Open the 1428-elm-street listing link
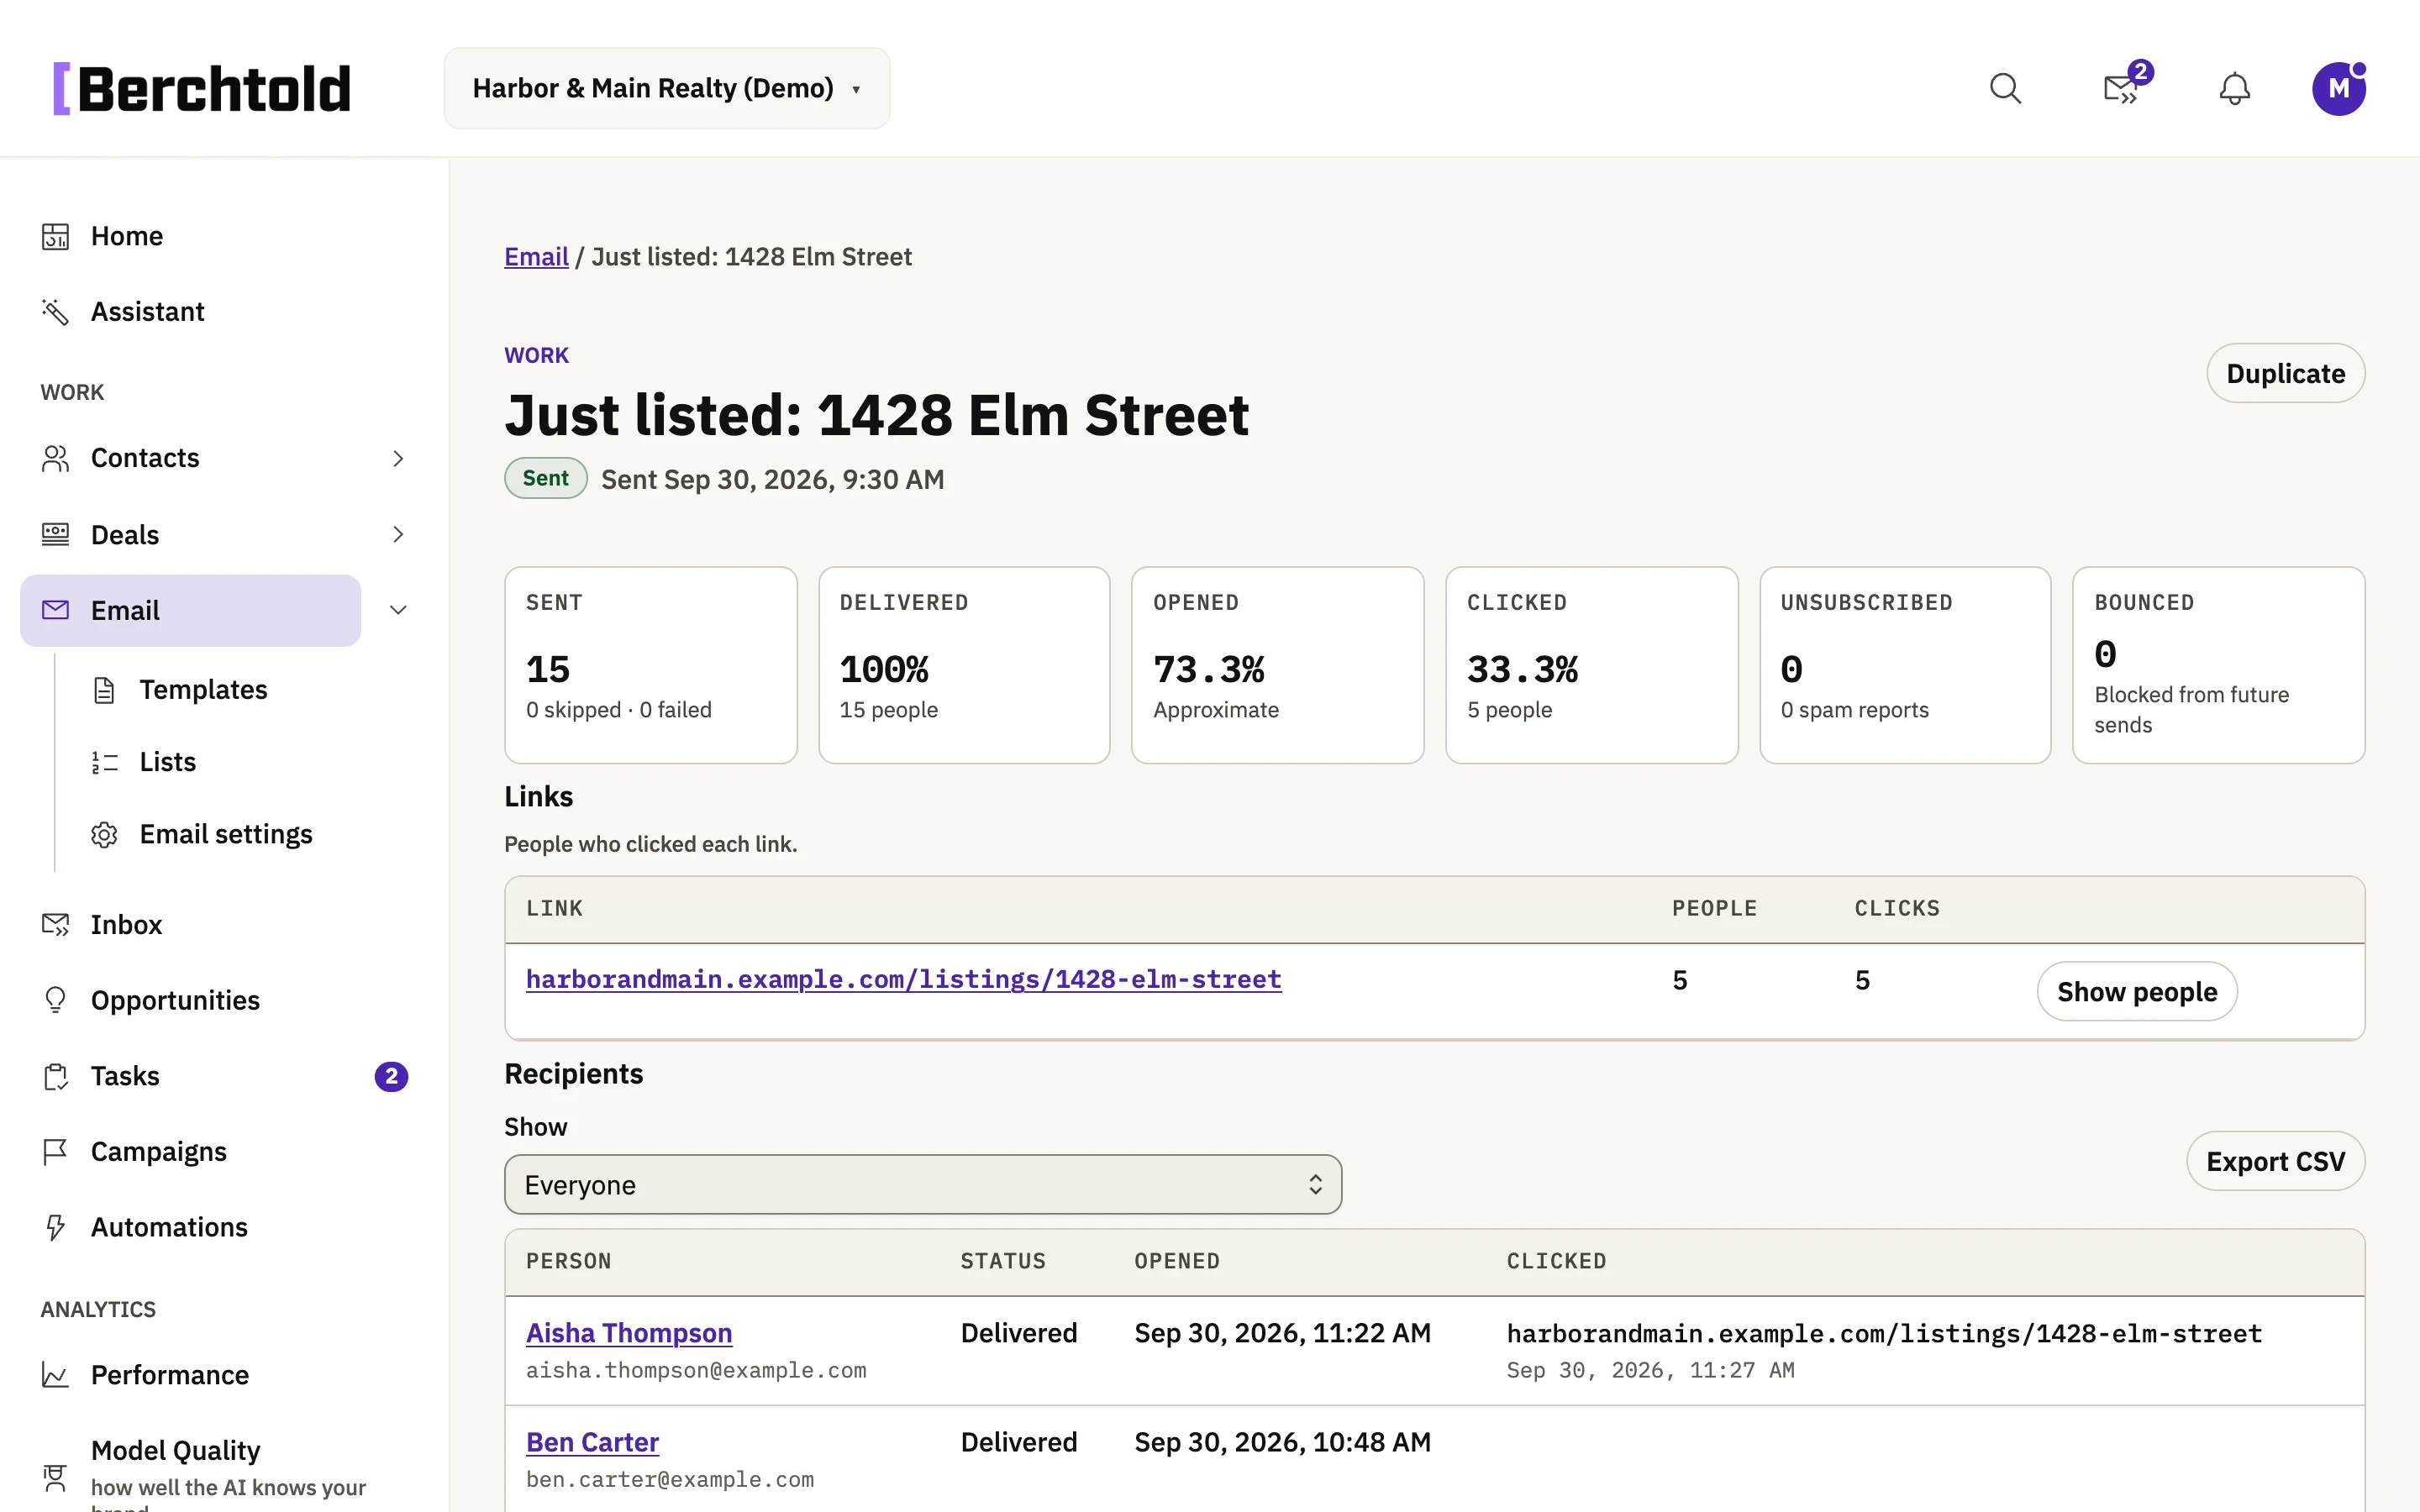This screenshot has width=2420, height=1512. tap(903, 979)
